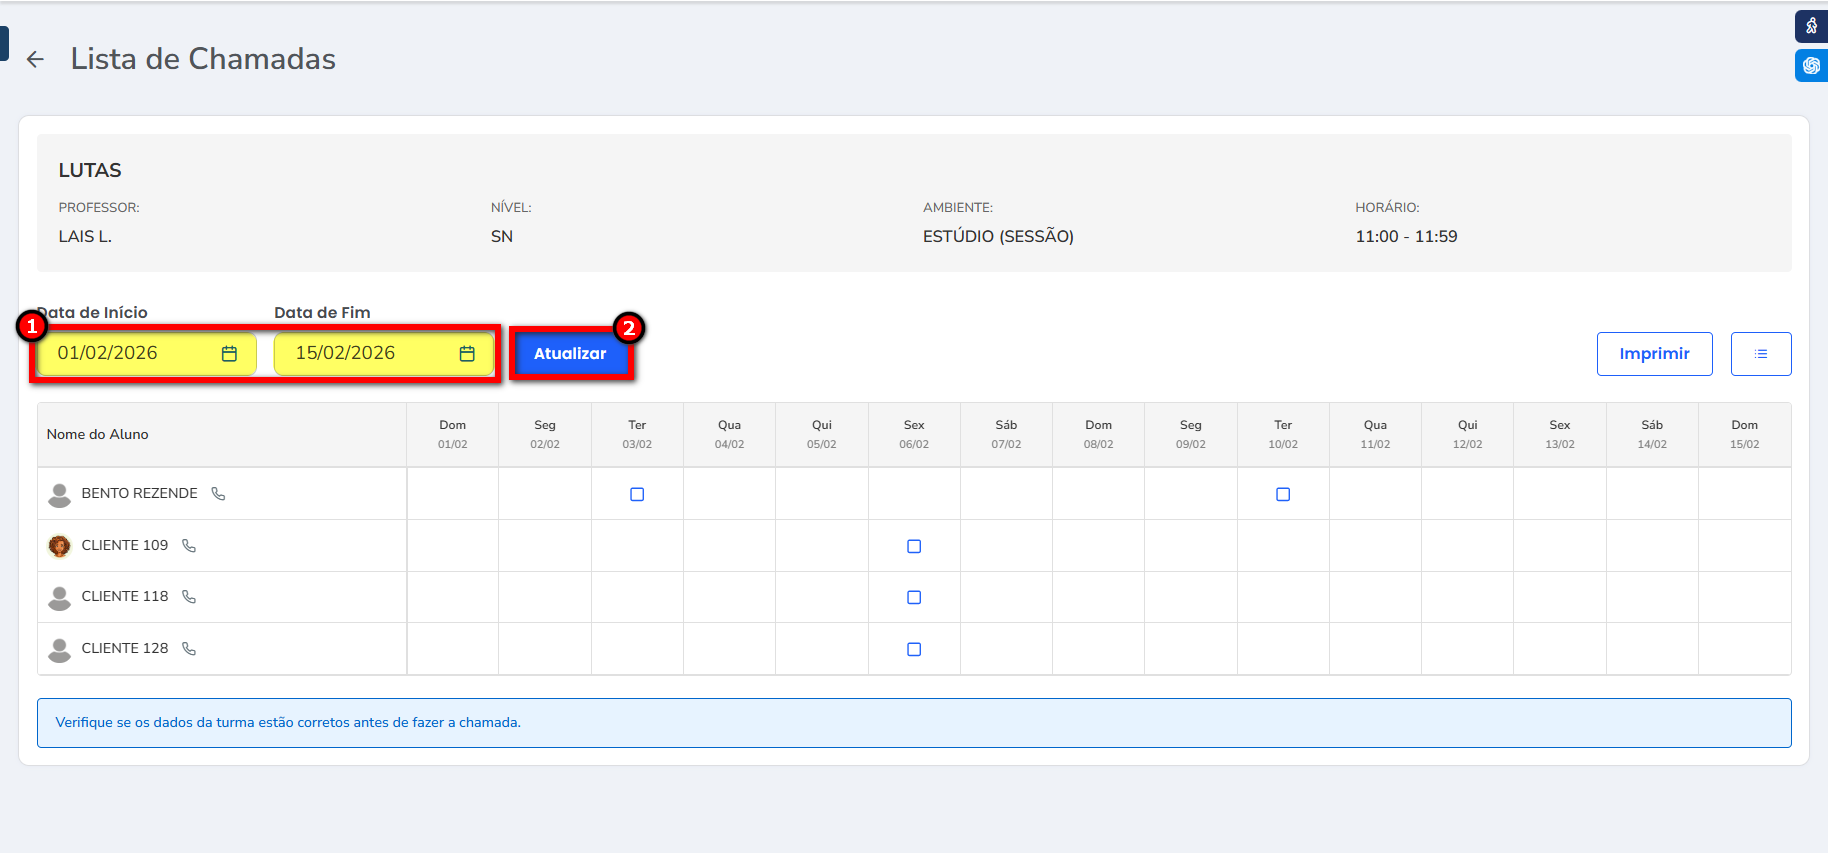Open the calendar picker for Data de Fim
Viewport: 1828px width, 853px height.
tap(467, 354)
